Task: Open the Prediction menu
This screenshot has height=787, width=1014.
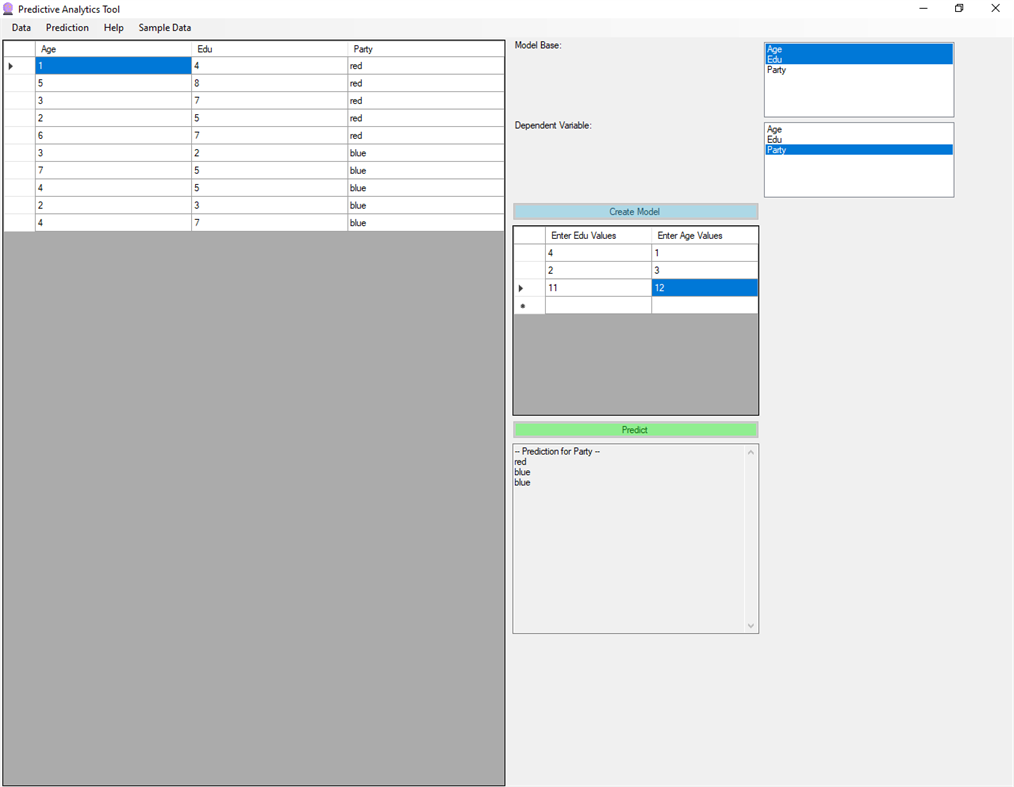Action: coord(67,27)
